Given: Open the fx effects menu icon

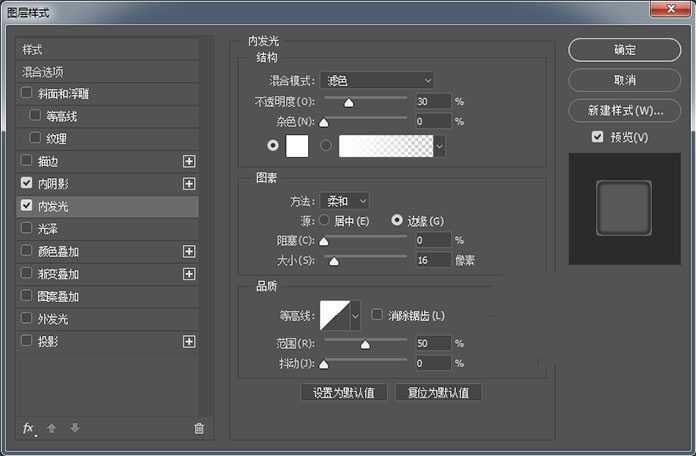Looking at the screenshot, I should (x=28, y=428).
